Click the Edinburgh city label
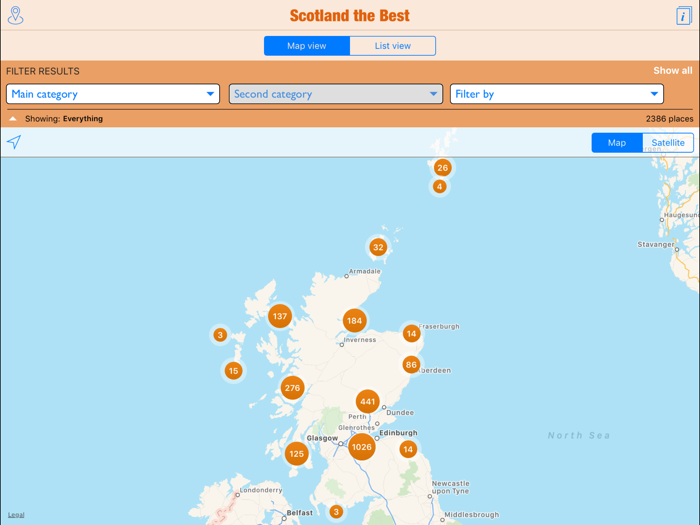Screen dimensions: 700x525 (398, 433)
